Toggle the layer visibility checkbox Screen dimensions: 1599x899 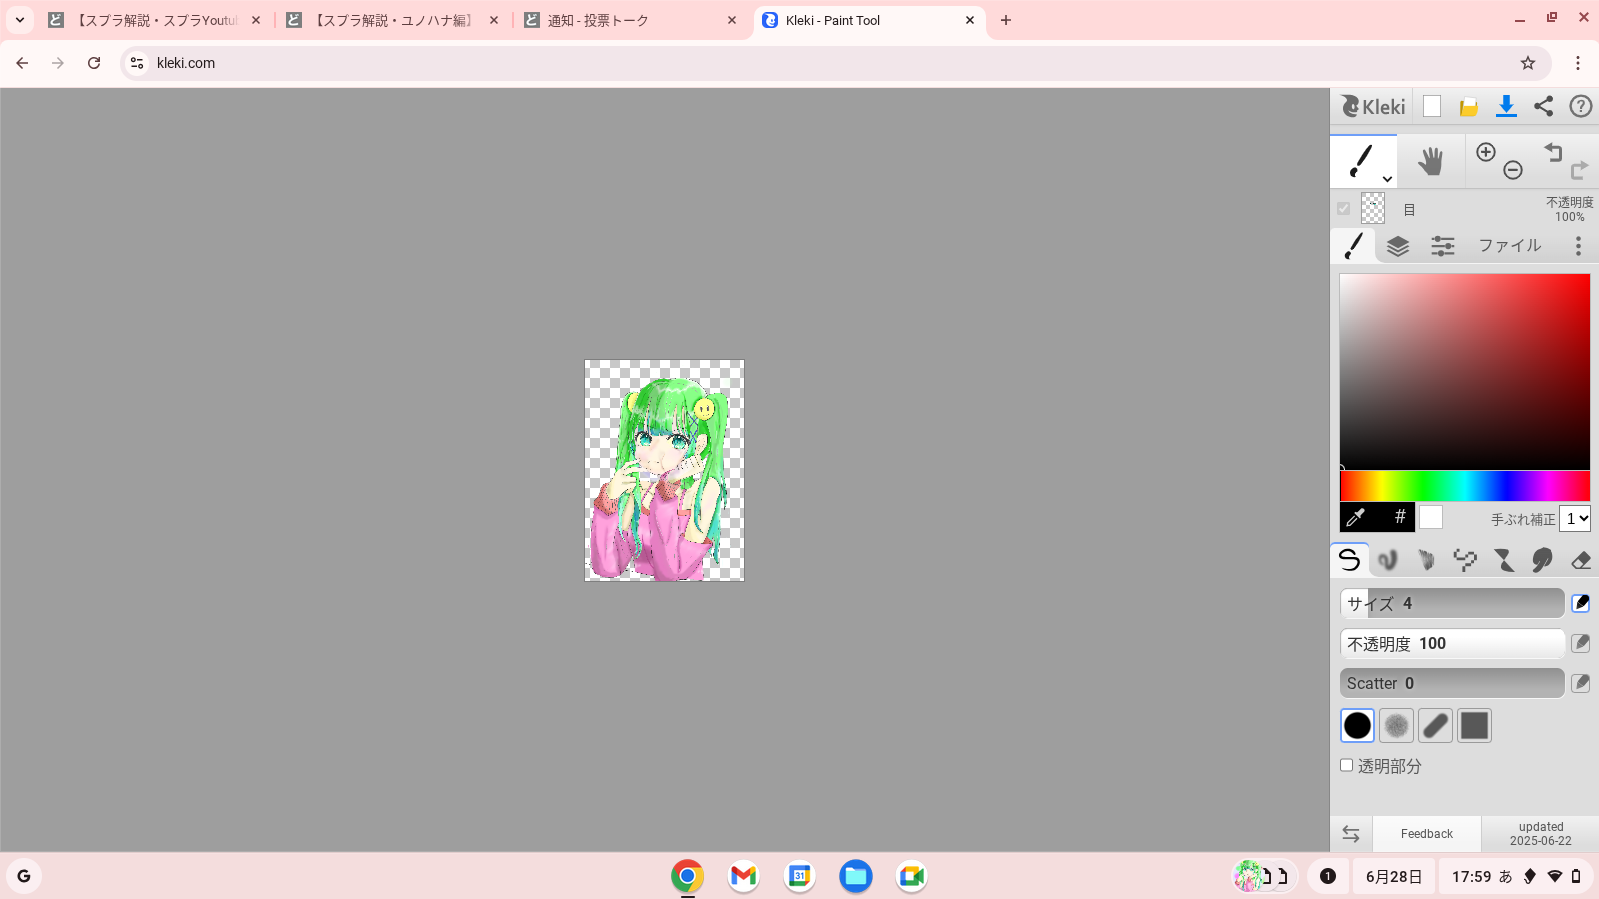pos(1344,209)
